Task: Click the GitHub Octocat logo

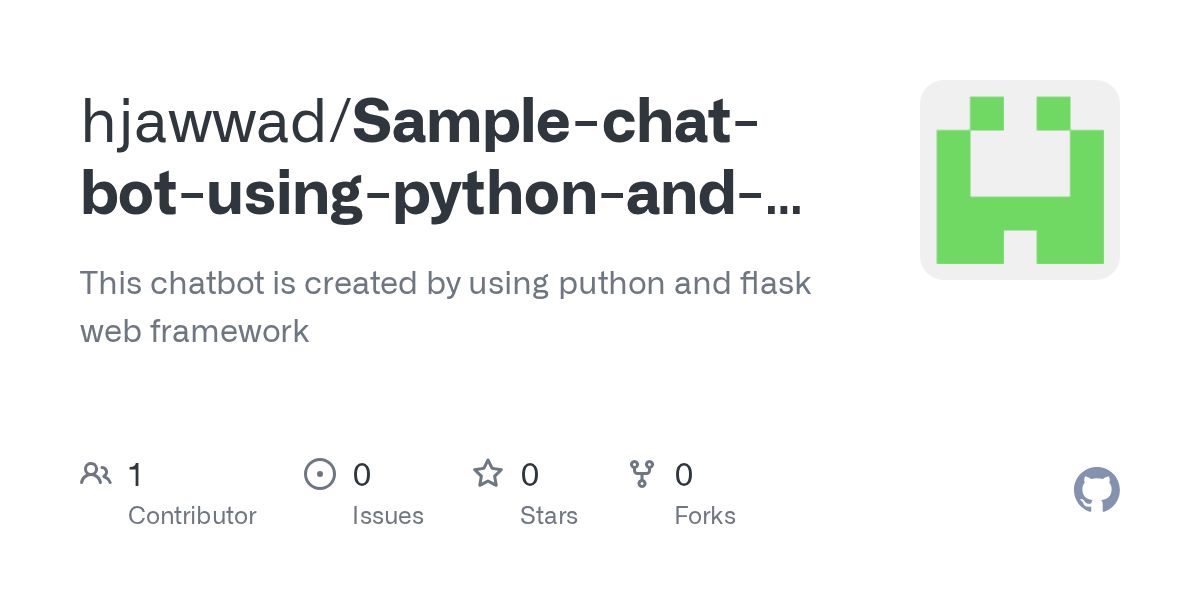Action: 1096,490
